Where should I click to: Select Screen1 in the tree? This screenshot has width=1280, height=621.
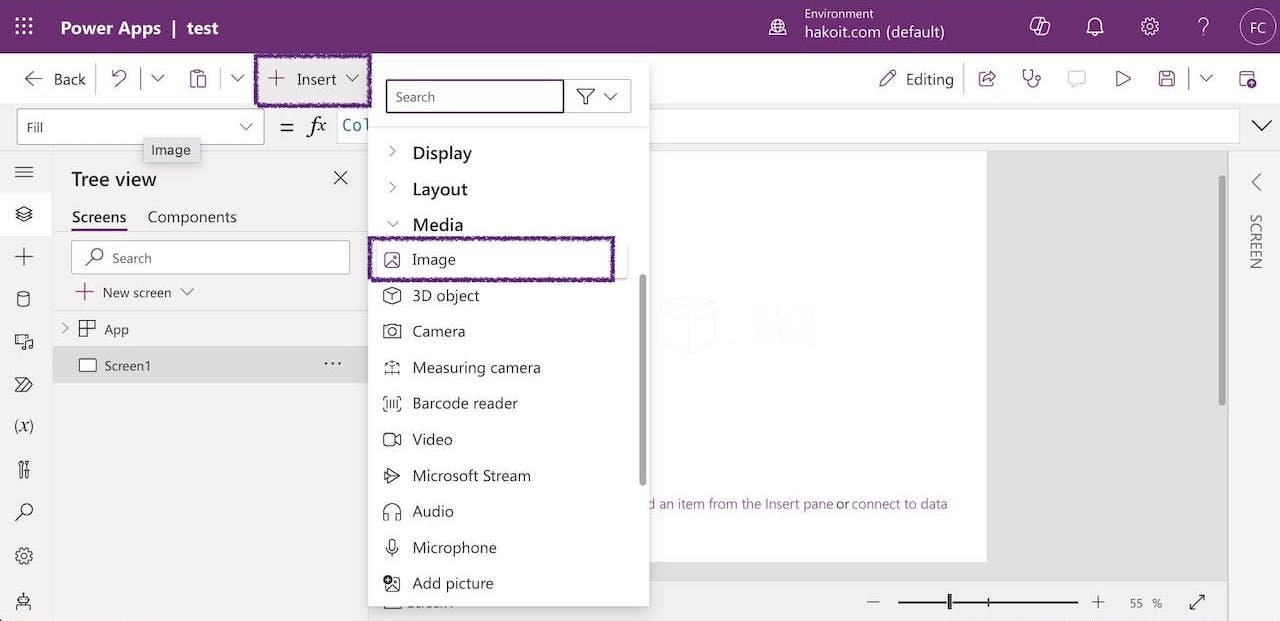click(x=211, y=365)
